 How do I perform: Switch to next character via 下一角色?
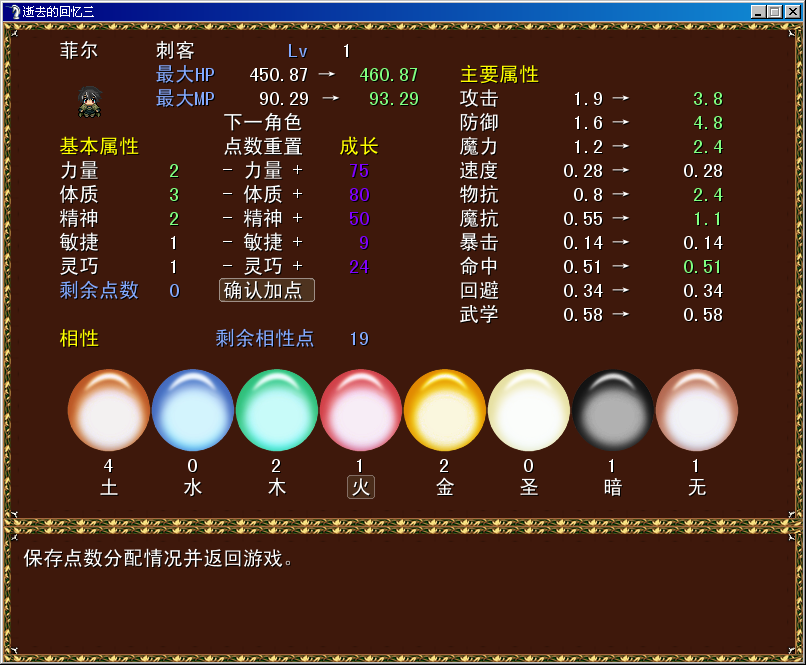[263, 122]
